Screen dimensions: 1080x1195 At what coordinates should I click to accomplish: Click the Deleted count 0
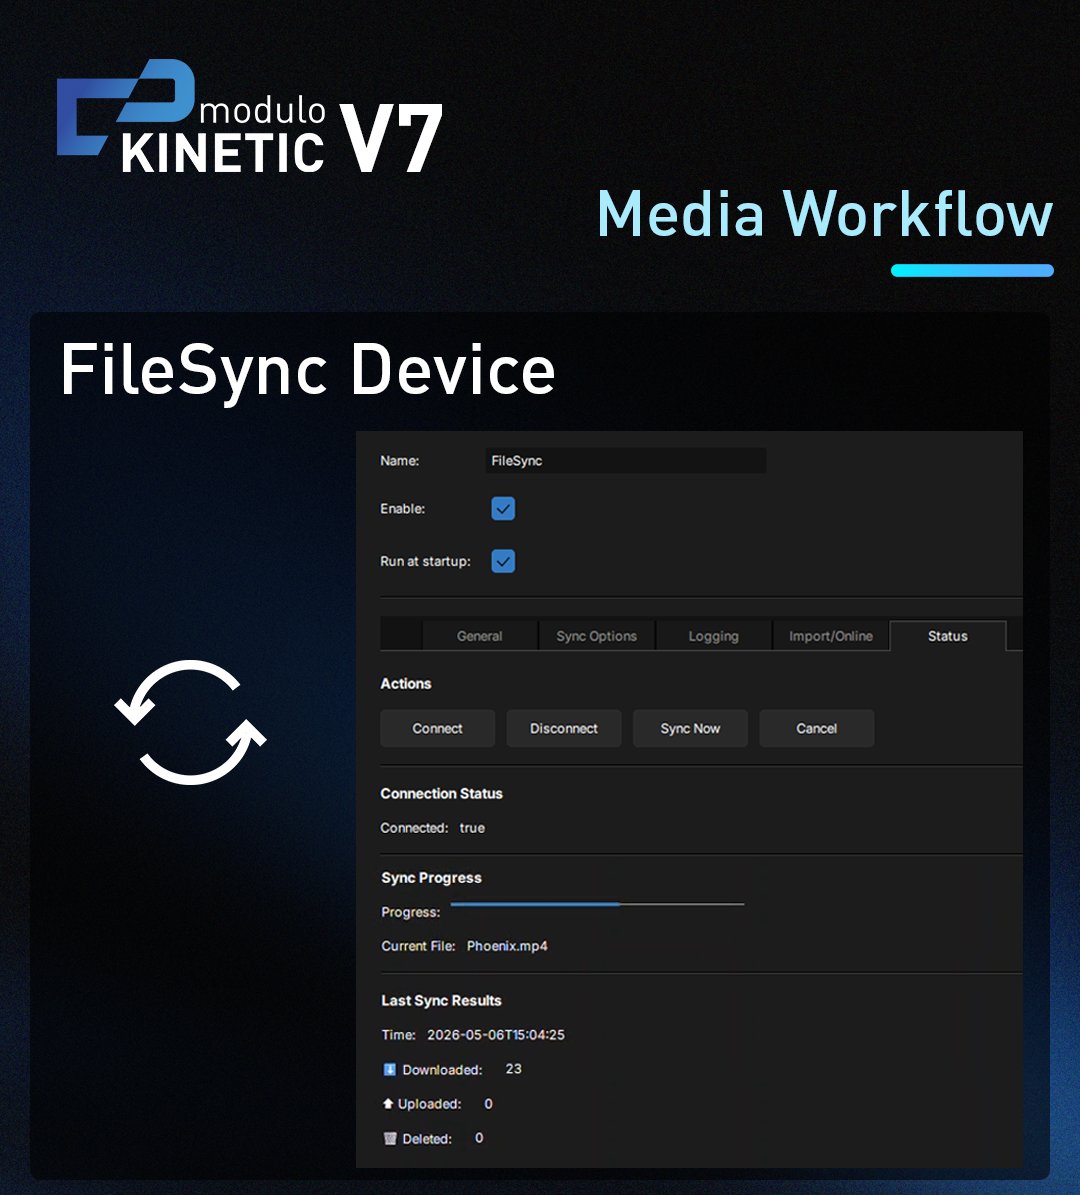(x=479, y=1138)
